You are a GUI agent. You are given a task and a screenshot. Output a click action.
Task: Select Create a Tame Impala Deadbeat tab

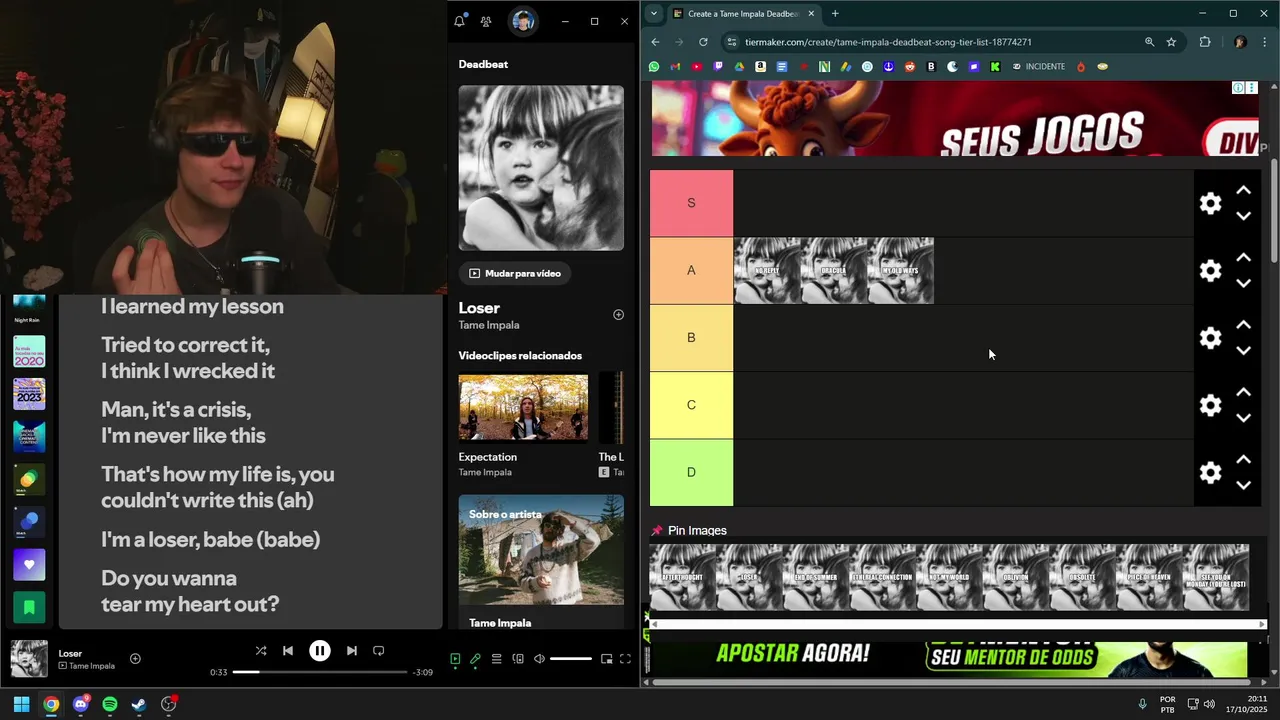744,14
